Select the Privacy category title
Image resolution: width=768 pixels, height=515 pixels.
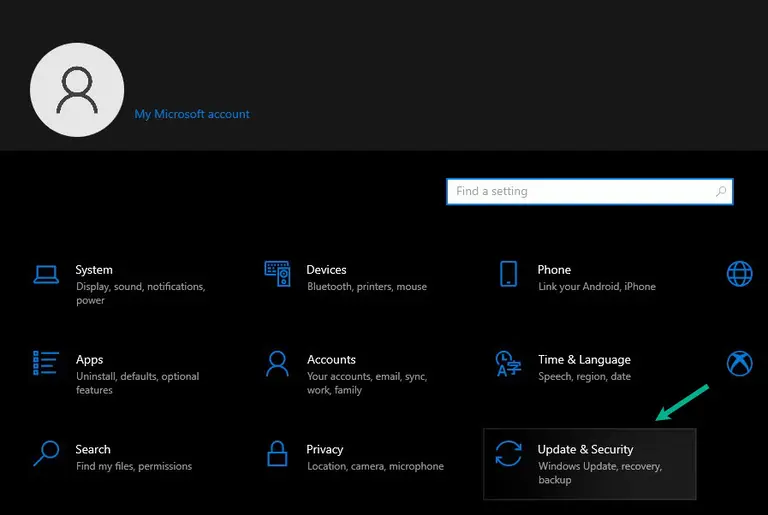click(325, 449)
